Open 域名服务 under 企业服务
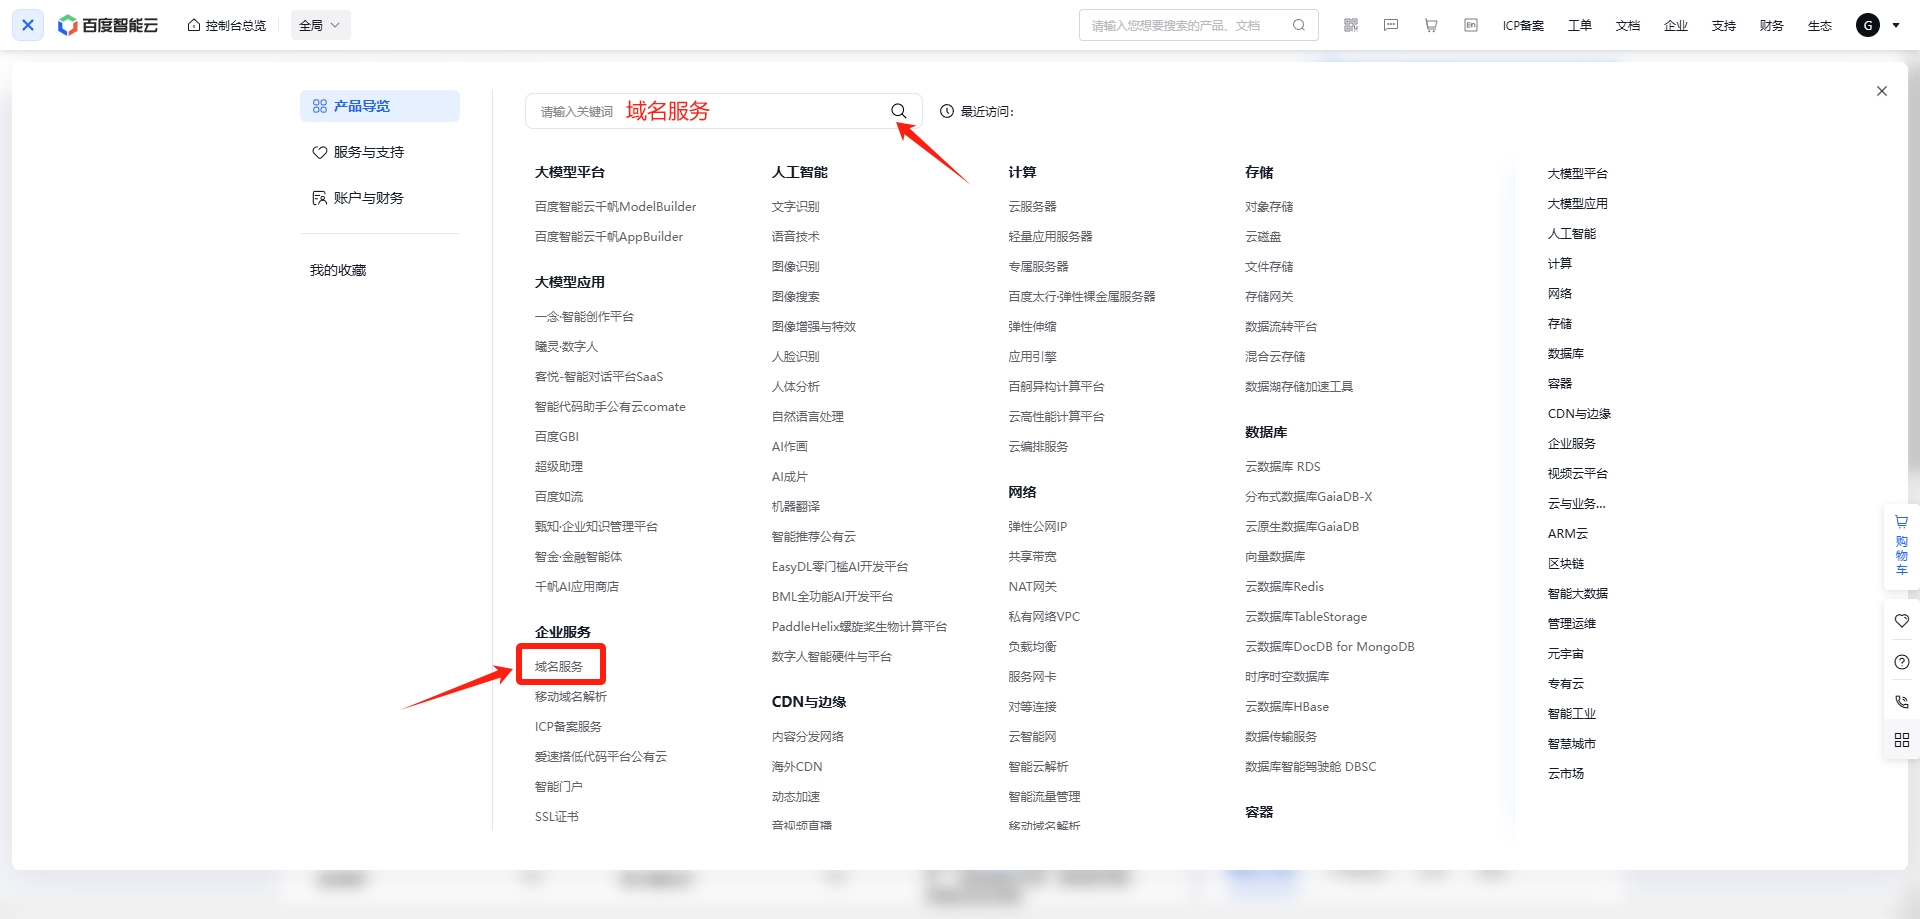1920x919 pixels. pyautogui.click(x=559, y=666)
